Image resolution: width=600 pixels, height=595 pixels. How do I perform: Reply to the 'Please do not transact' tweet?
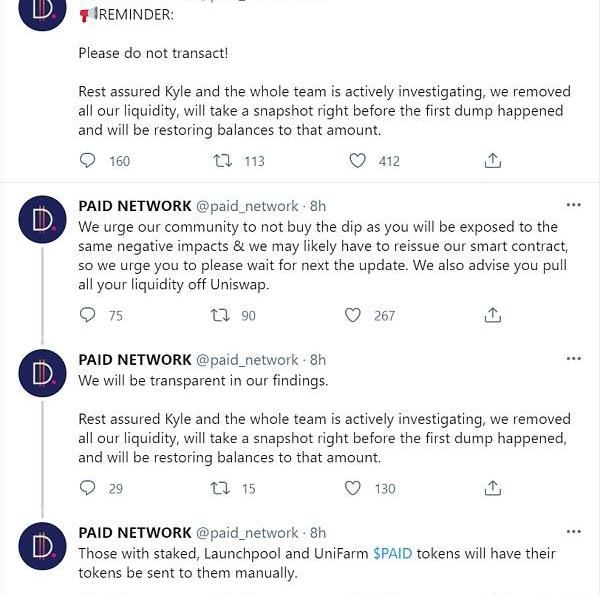coord(88,161)
